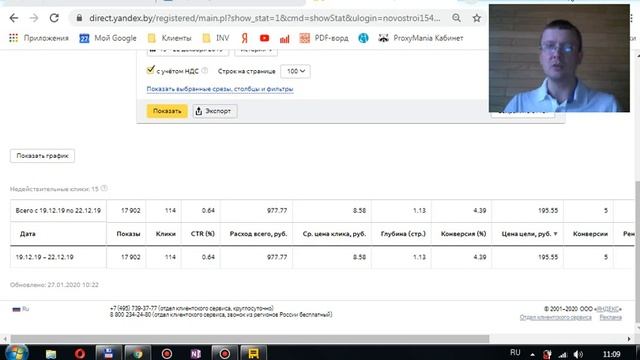Click the browser forward arrow
This screenshot has height=360, width=640.
pyautogui.click(x=34, y=18)
